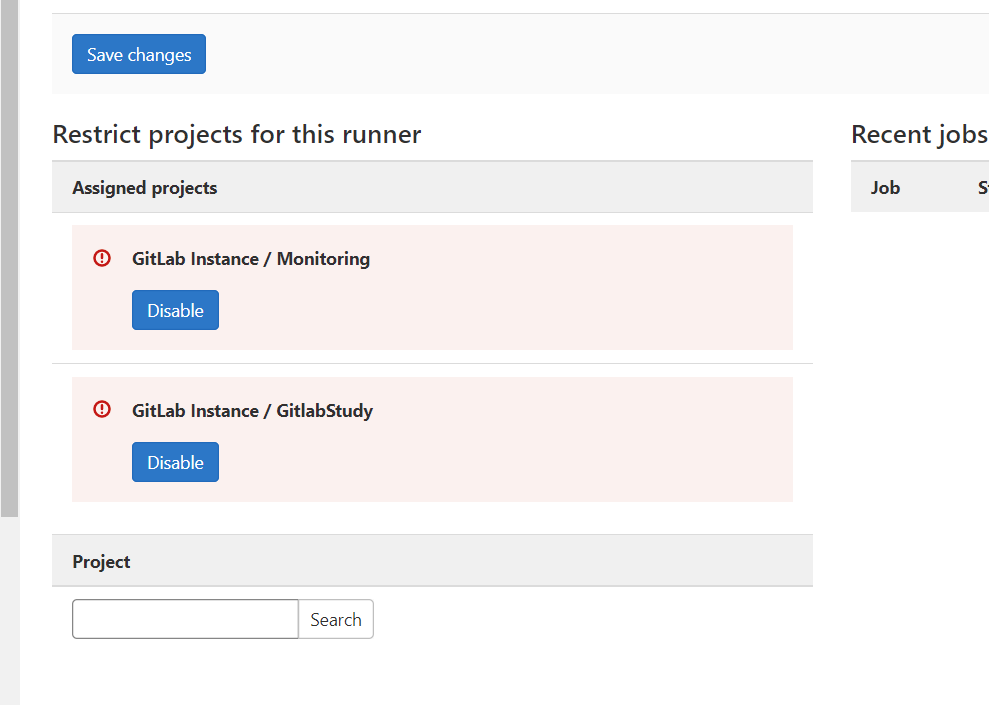Select the Job column header under Recent jobs
Viewport: 989px width, 705px height.
click(884, 187)
